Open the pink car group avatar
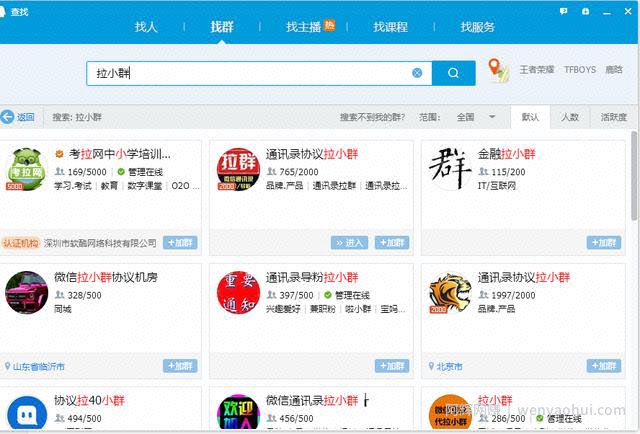The image size is (640, 434). [26, 293]
